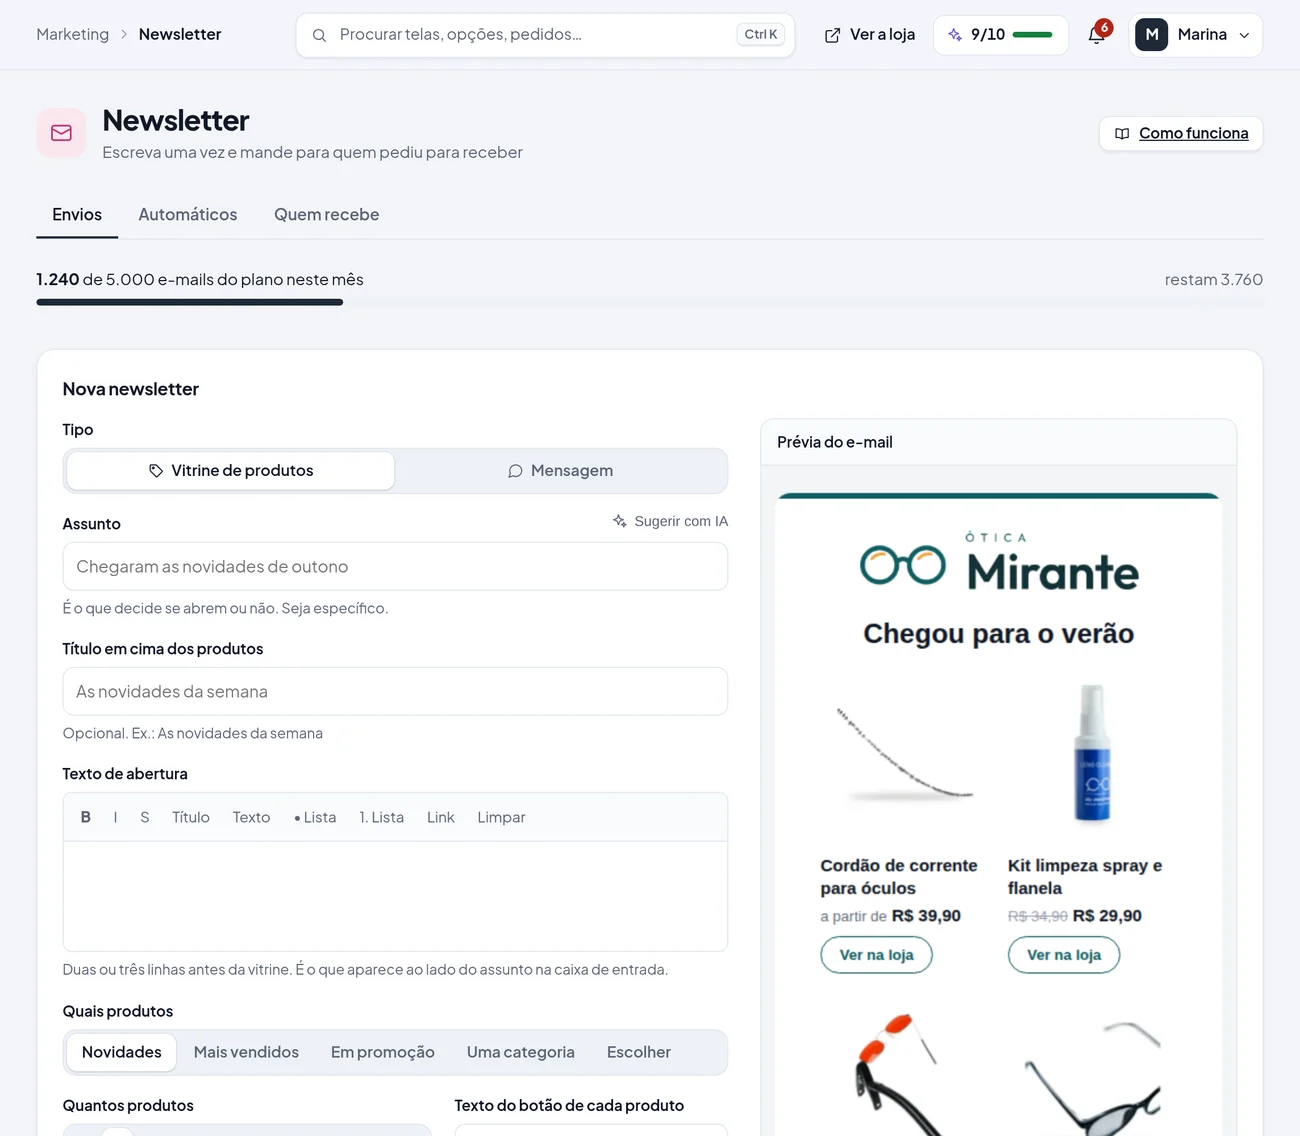The image size is (1300, 1136).
Task: Click Limpar to clear formatting
Action: click(x=501, y=817)
